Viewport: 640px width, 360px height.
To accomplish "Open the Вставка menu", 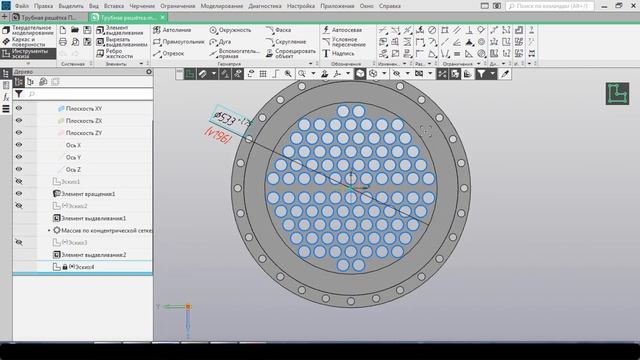I will pos(114,6).
